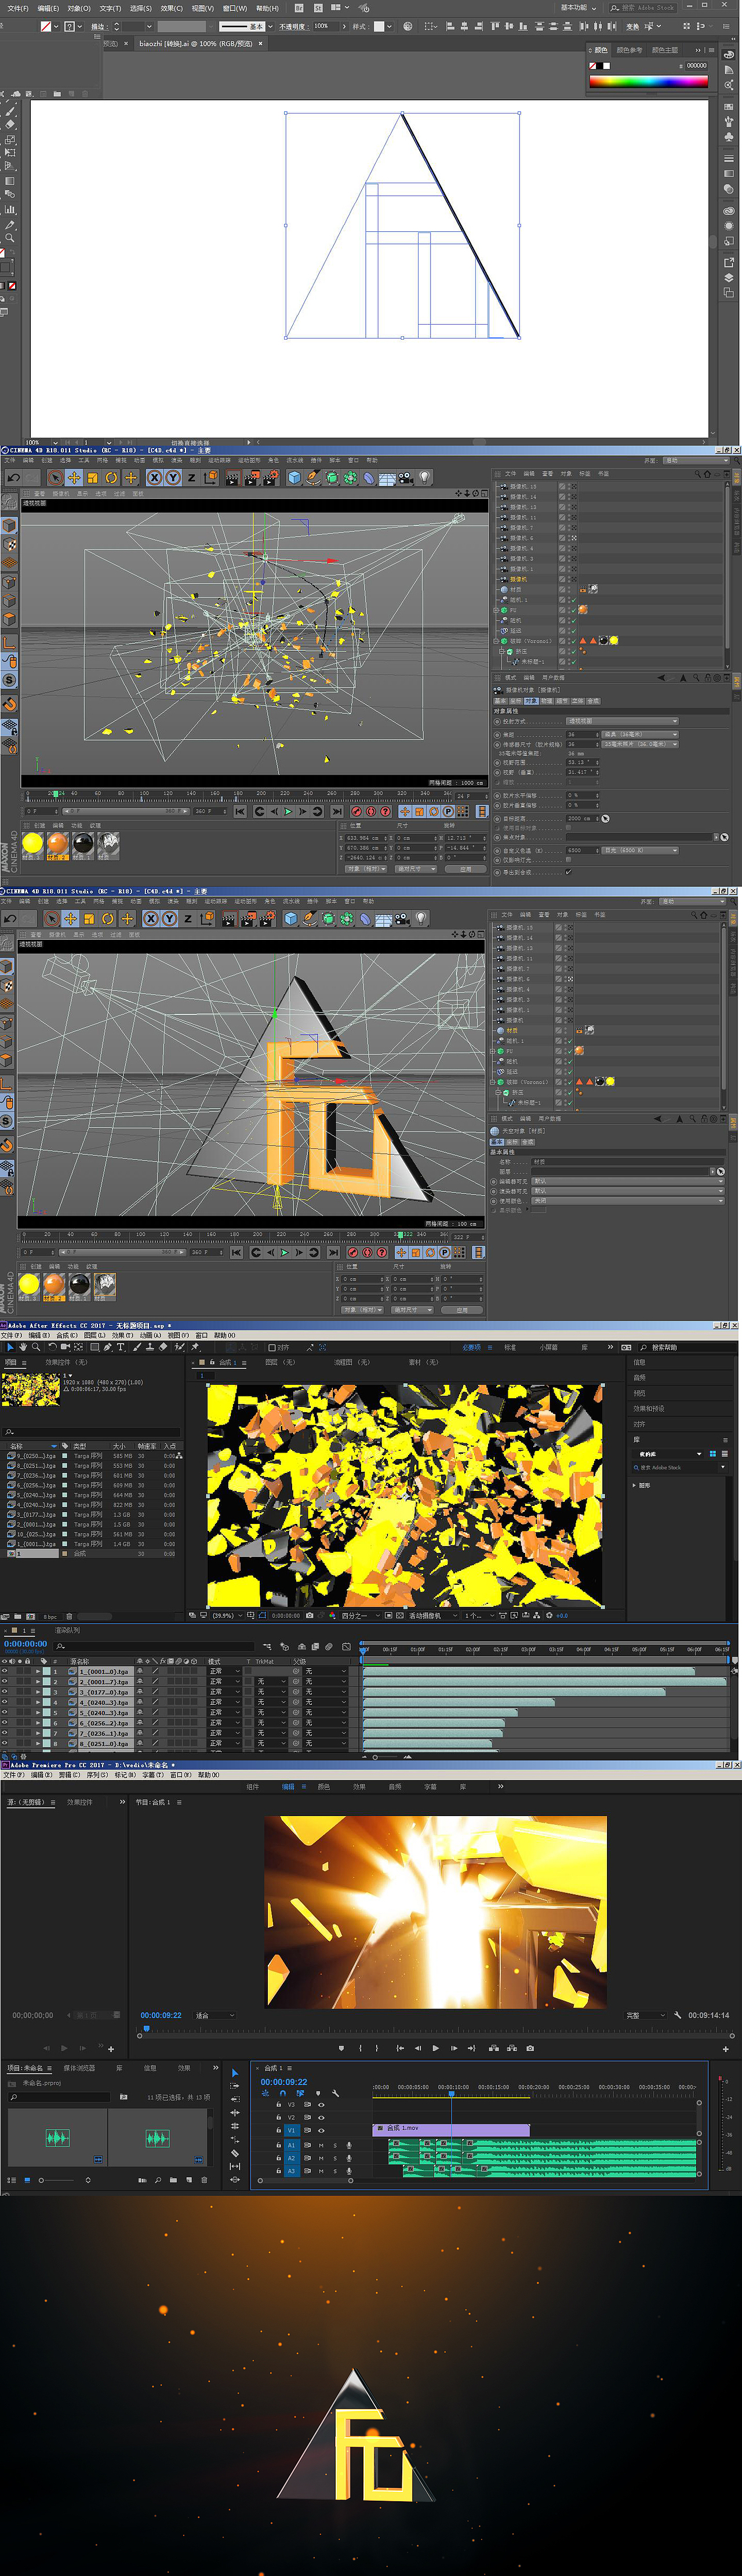Click Premiere Step Forward one frame button
Image resolution: width=742 pixels, height=2576 pixels.
[454, 2048]
